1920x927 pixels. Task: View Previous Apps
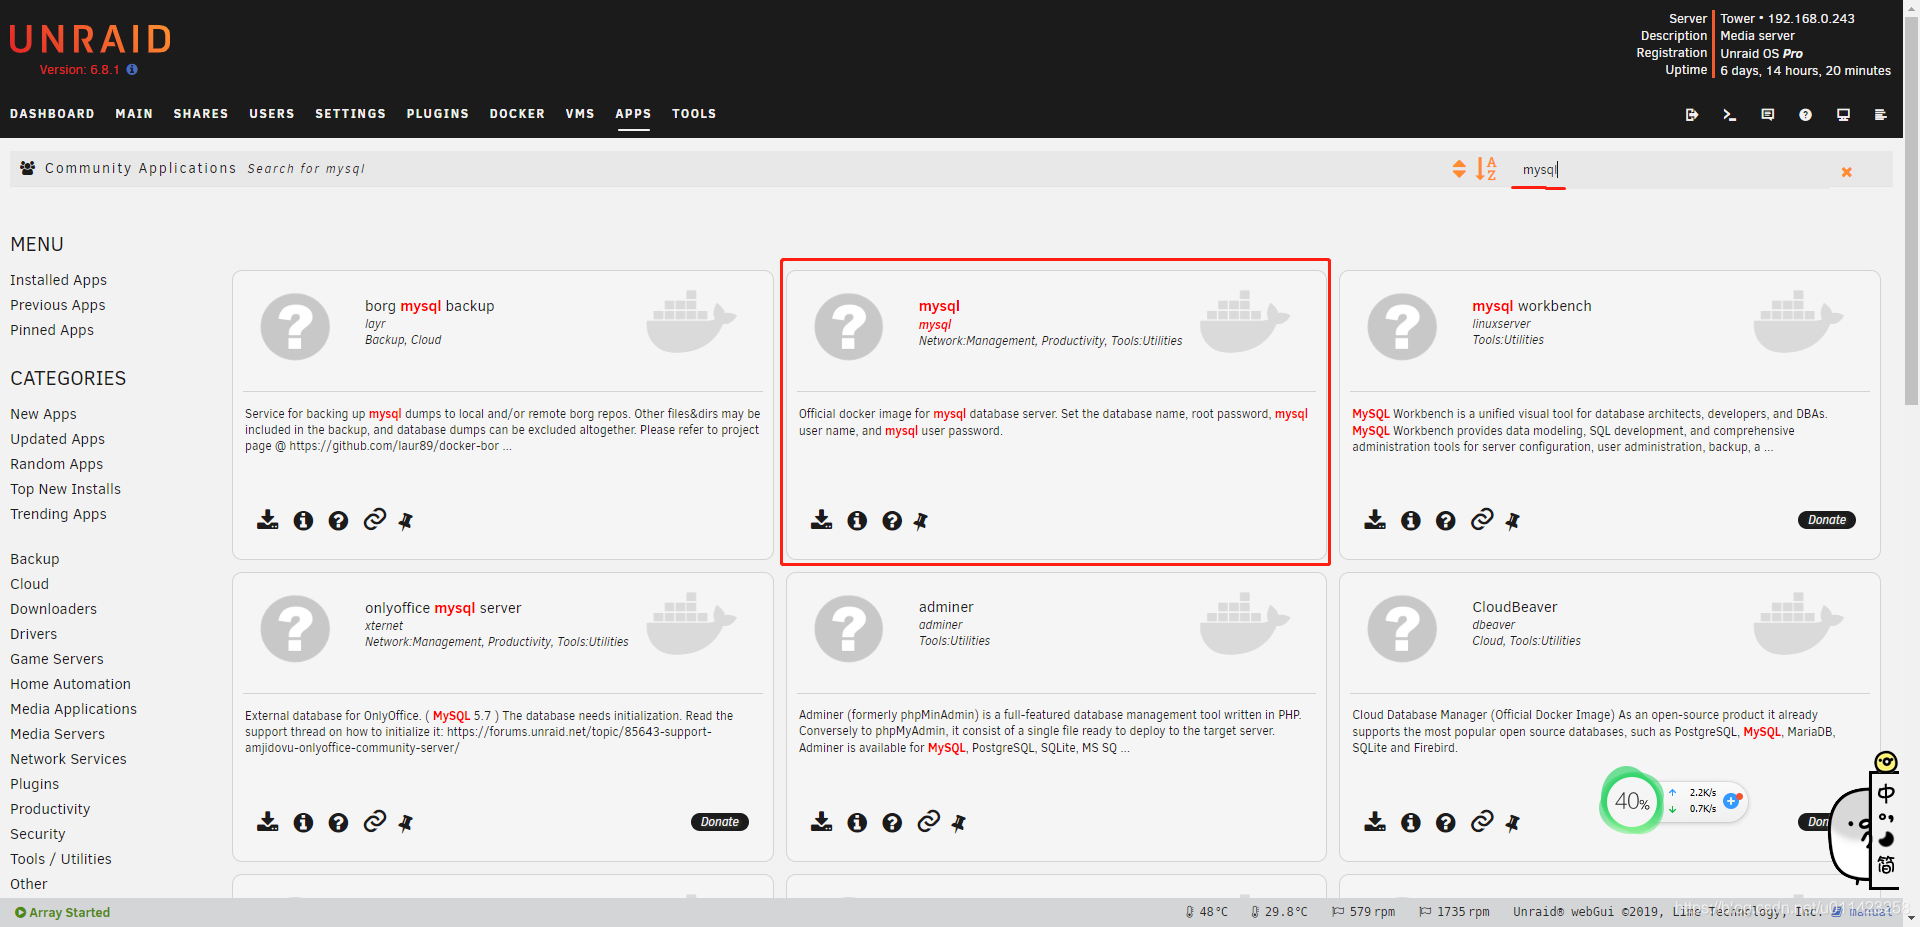click(x=57, y=305)
